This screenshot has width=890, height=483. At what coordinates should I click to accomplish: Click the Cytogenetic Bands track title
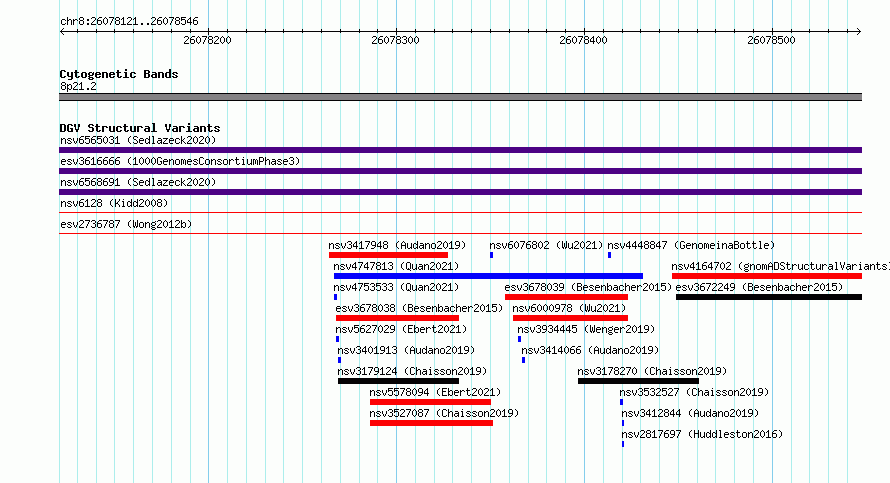[x=119, y=74]
